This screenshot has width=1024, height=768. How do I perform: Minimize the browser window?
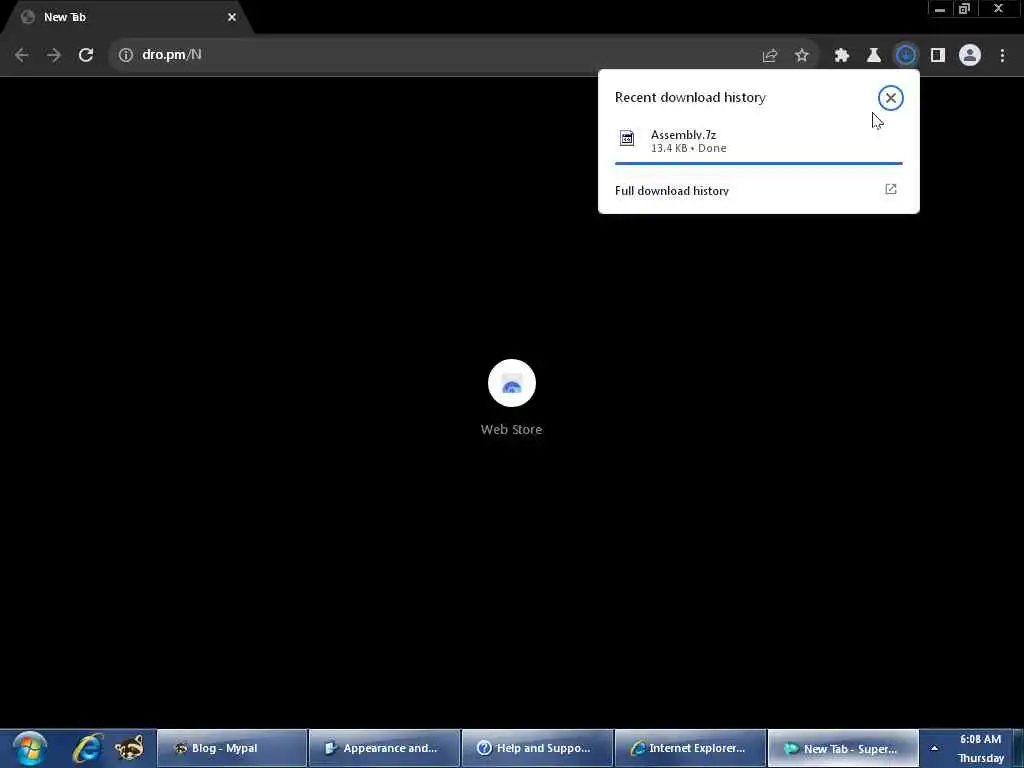pos(940,9)
